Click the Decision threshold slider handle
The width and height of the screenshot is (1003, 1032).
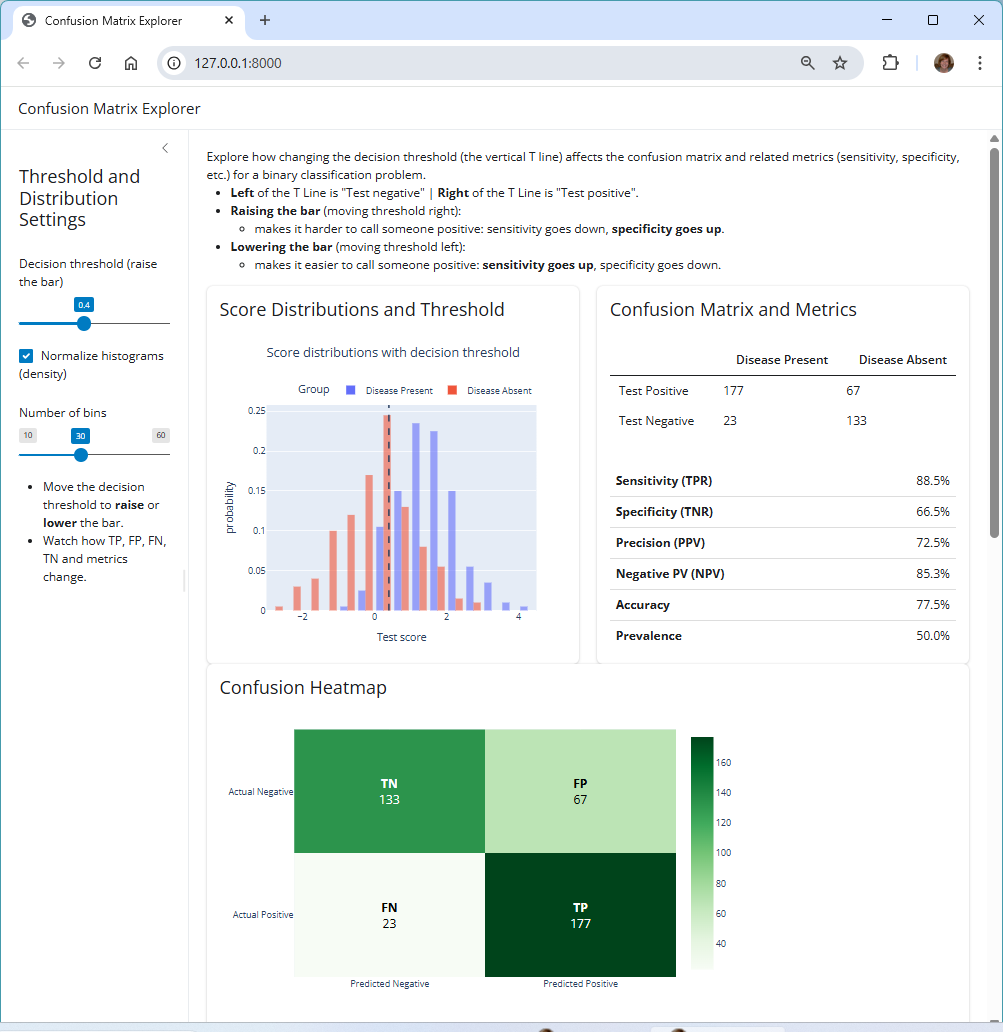click(84, 323)
